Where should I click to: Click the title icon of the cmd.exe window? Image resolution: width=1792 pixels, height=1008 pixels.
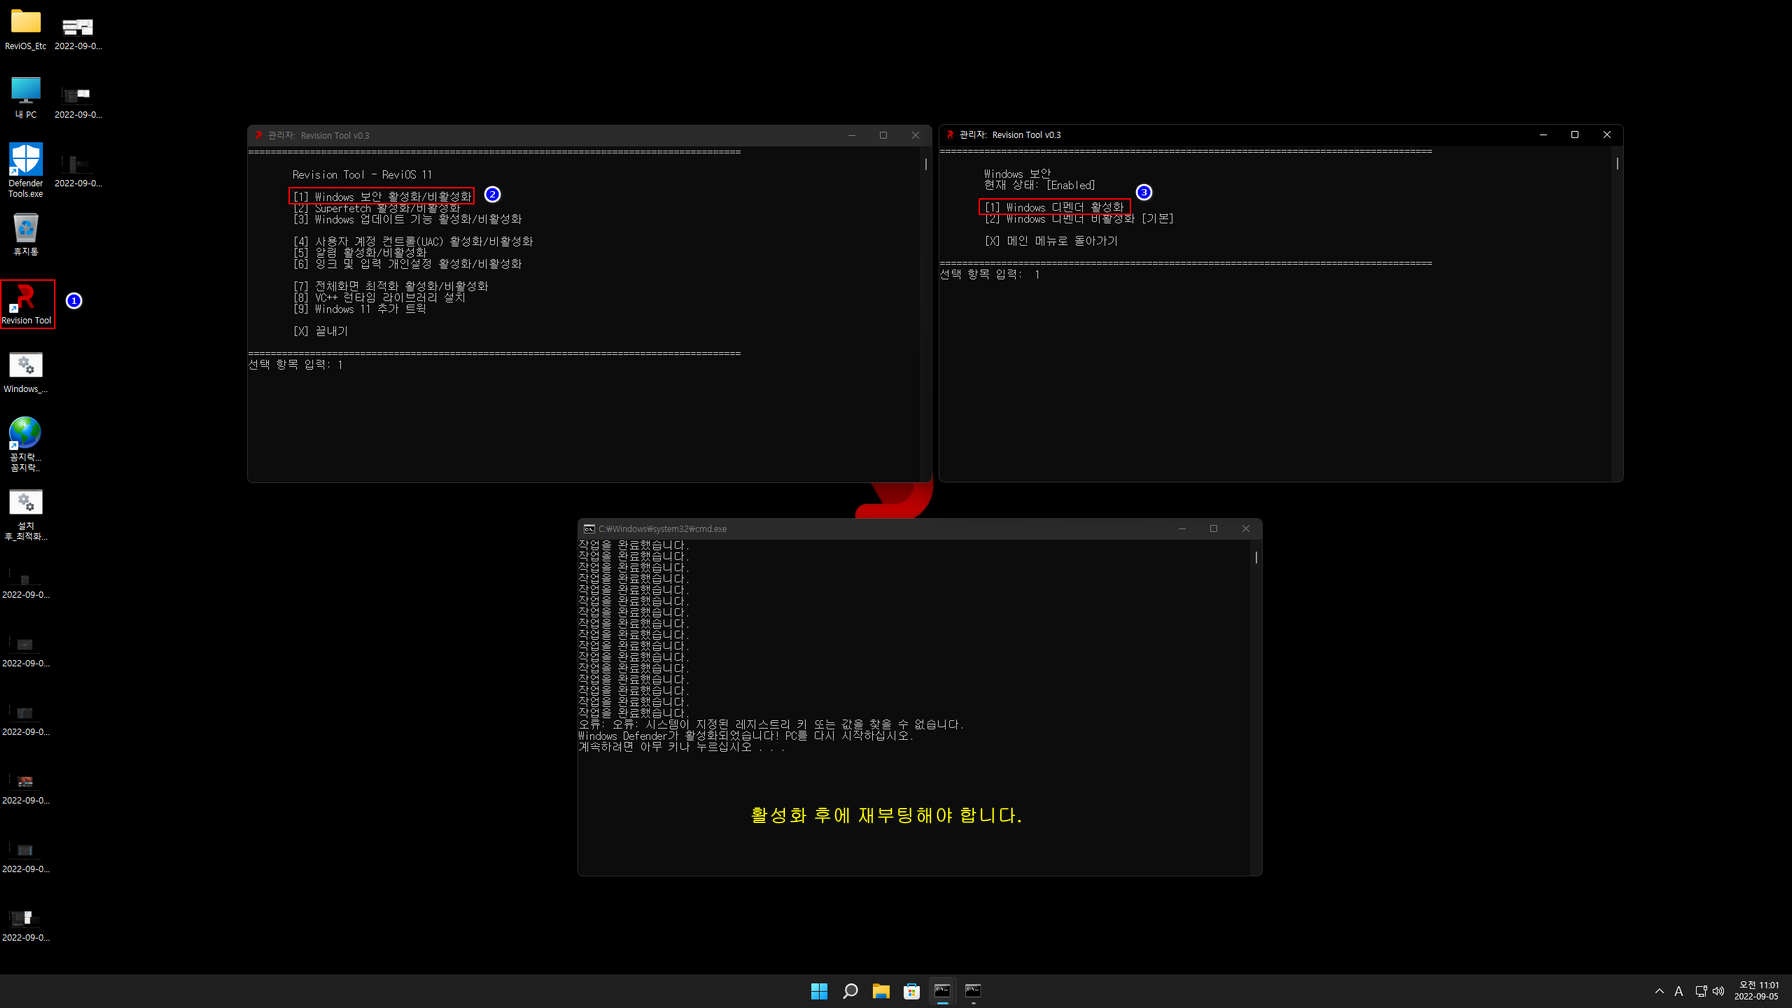[x=589, y=529]
